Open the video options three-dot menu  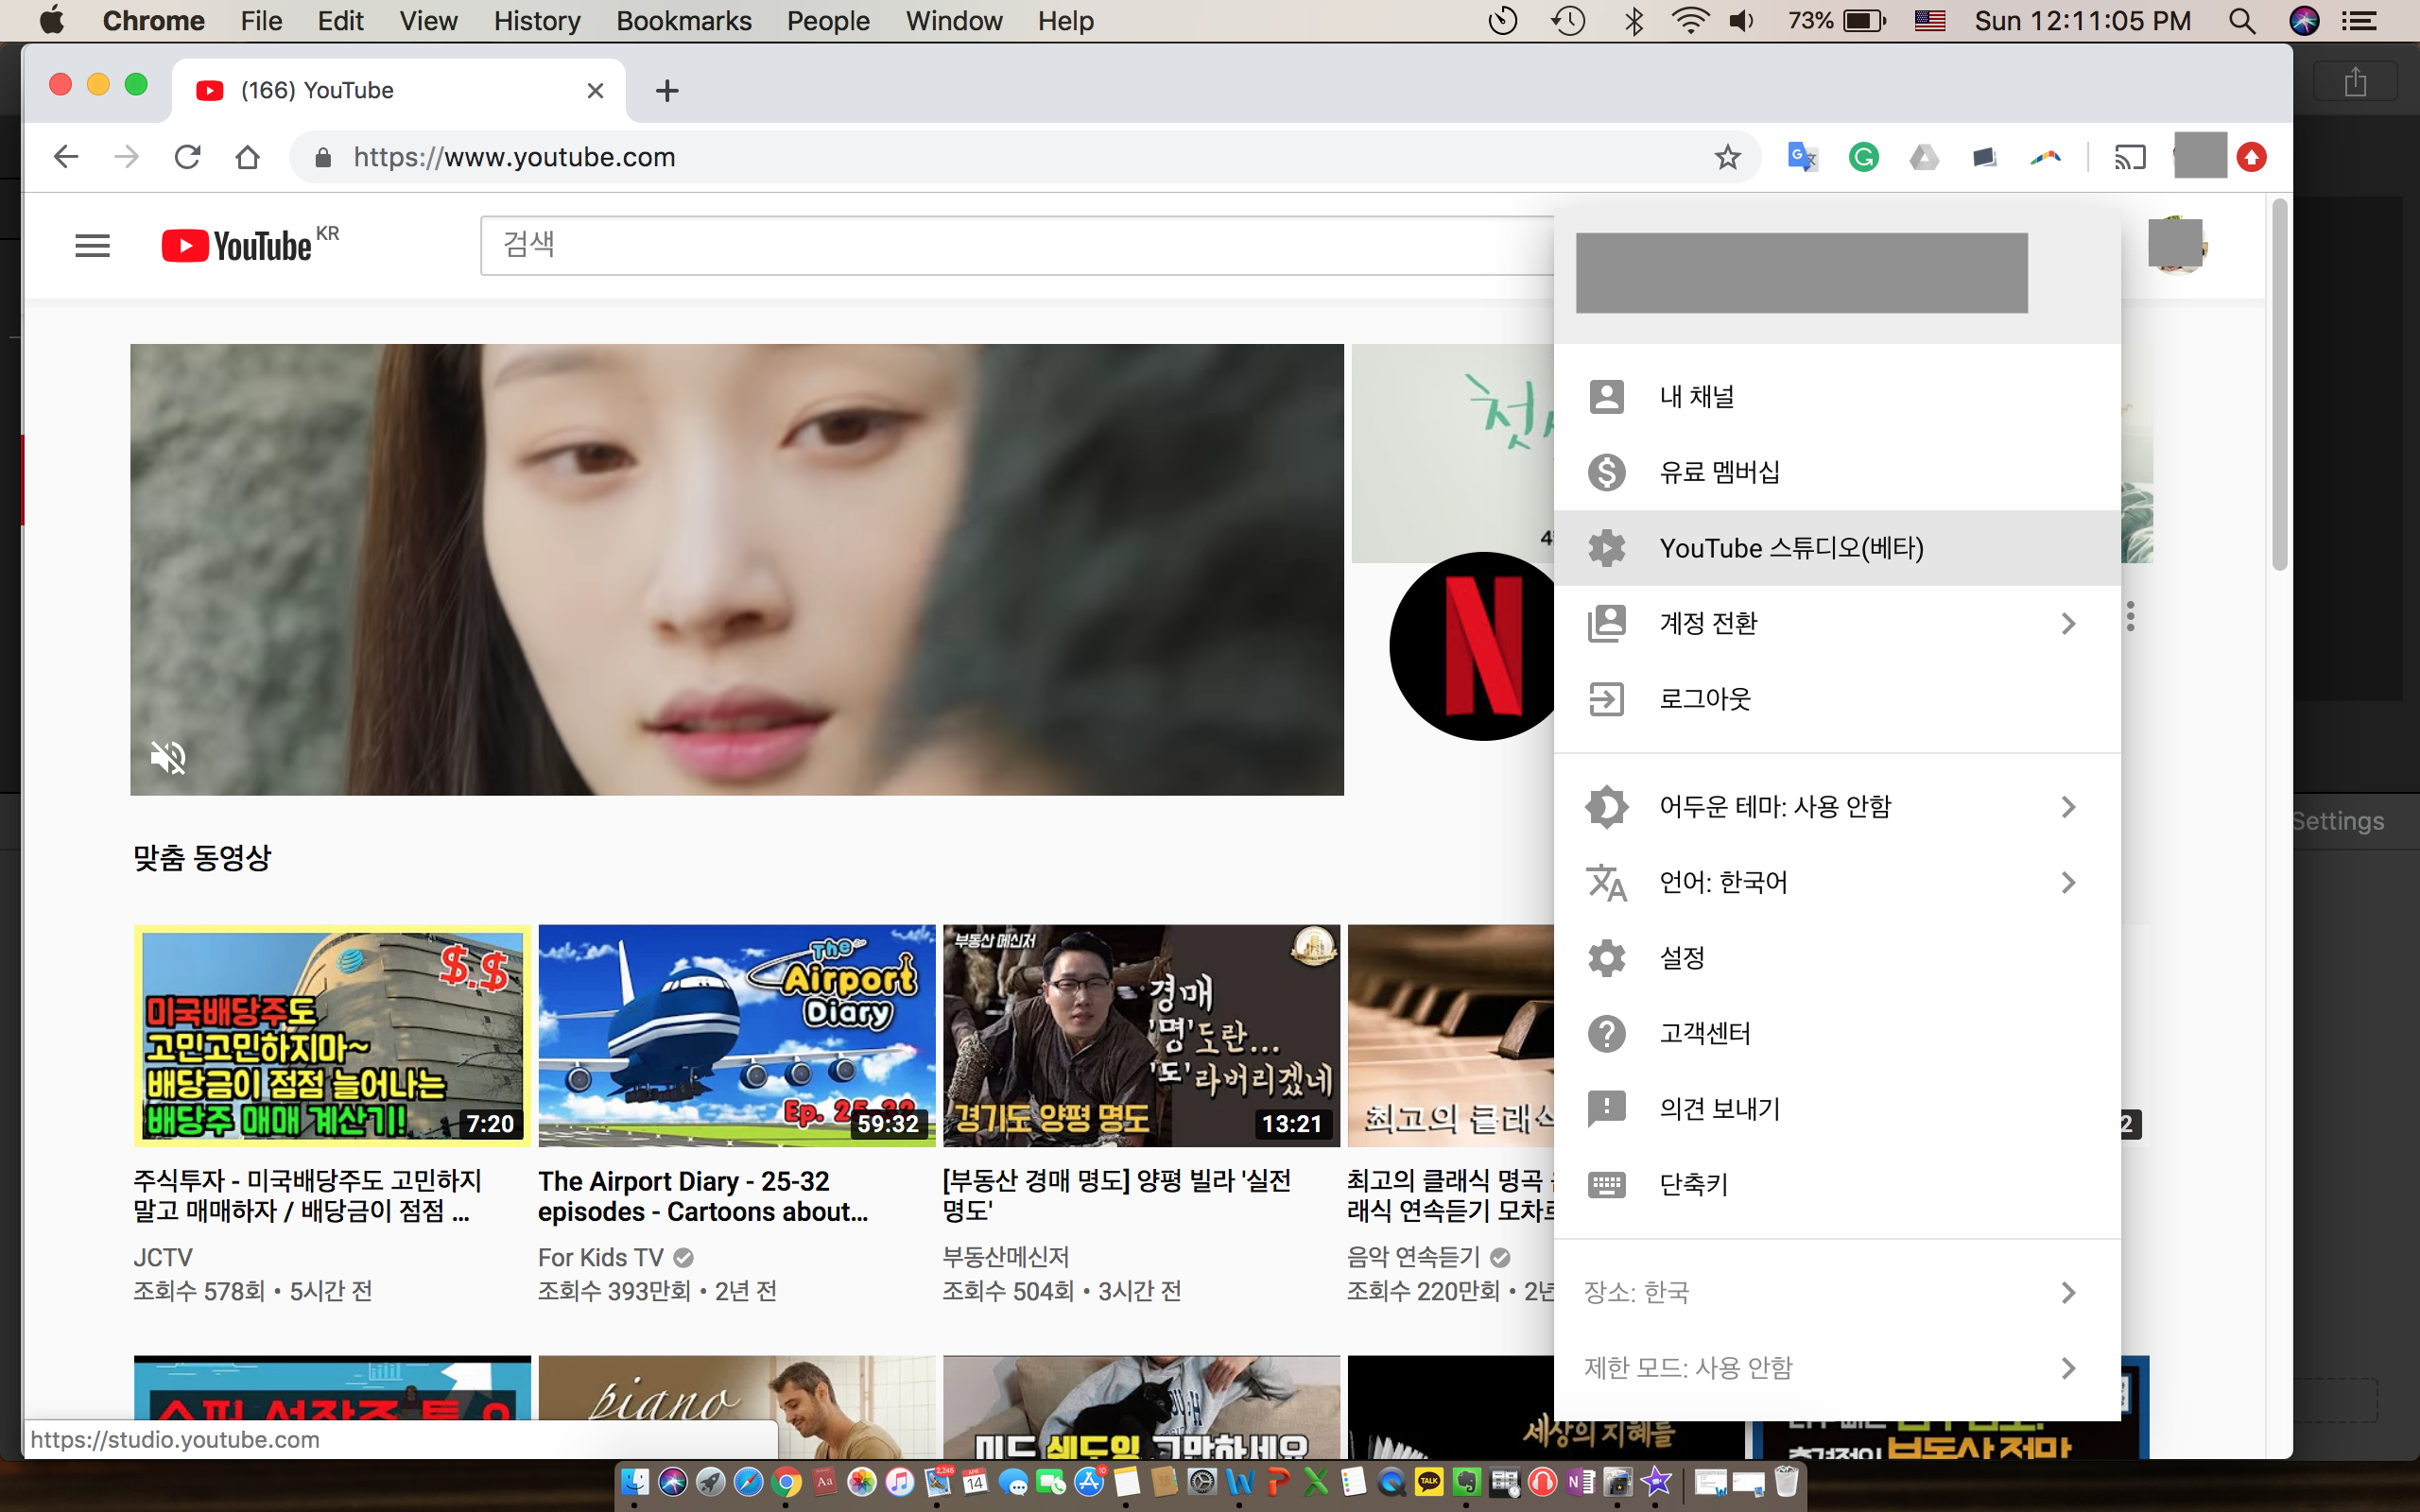coord(2131,617)
